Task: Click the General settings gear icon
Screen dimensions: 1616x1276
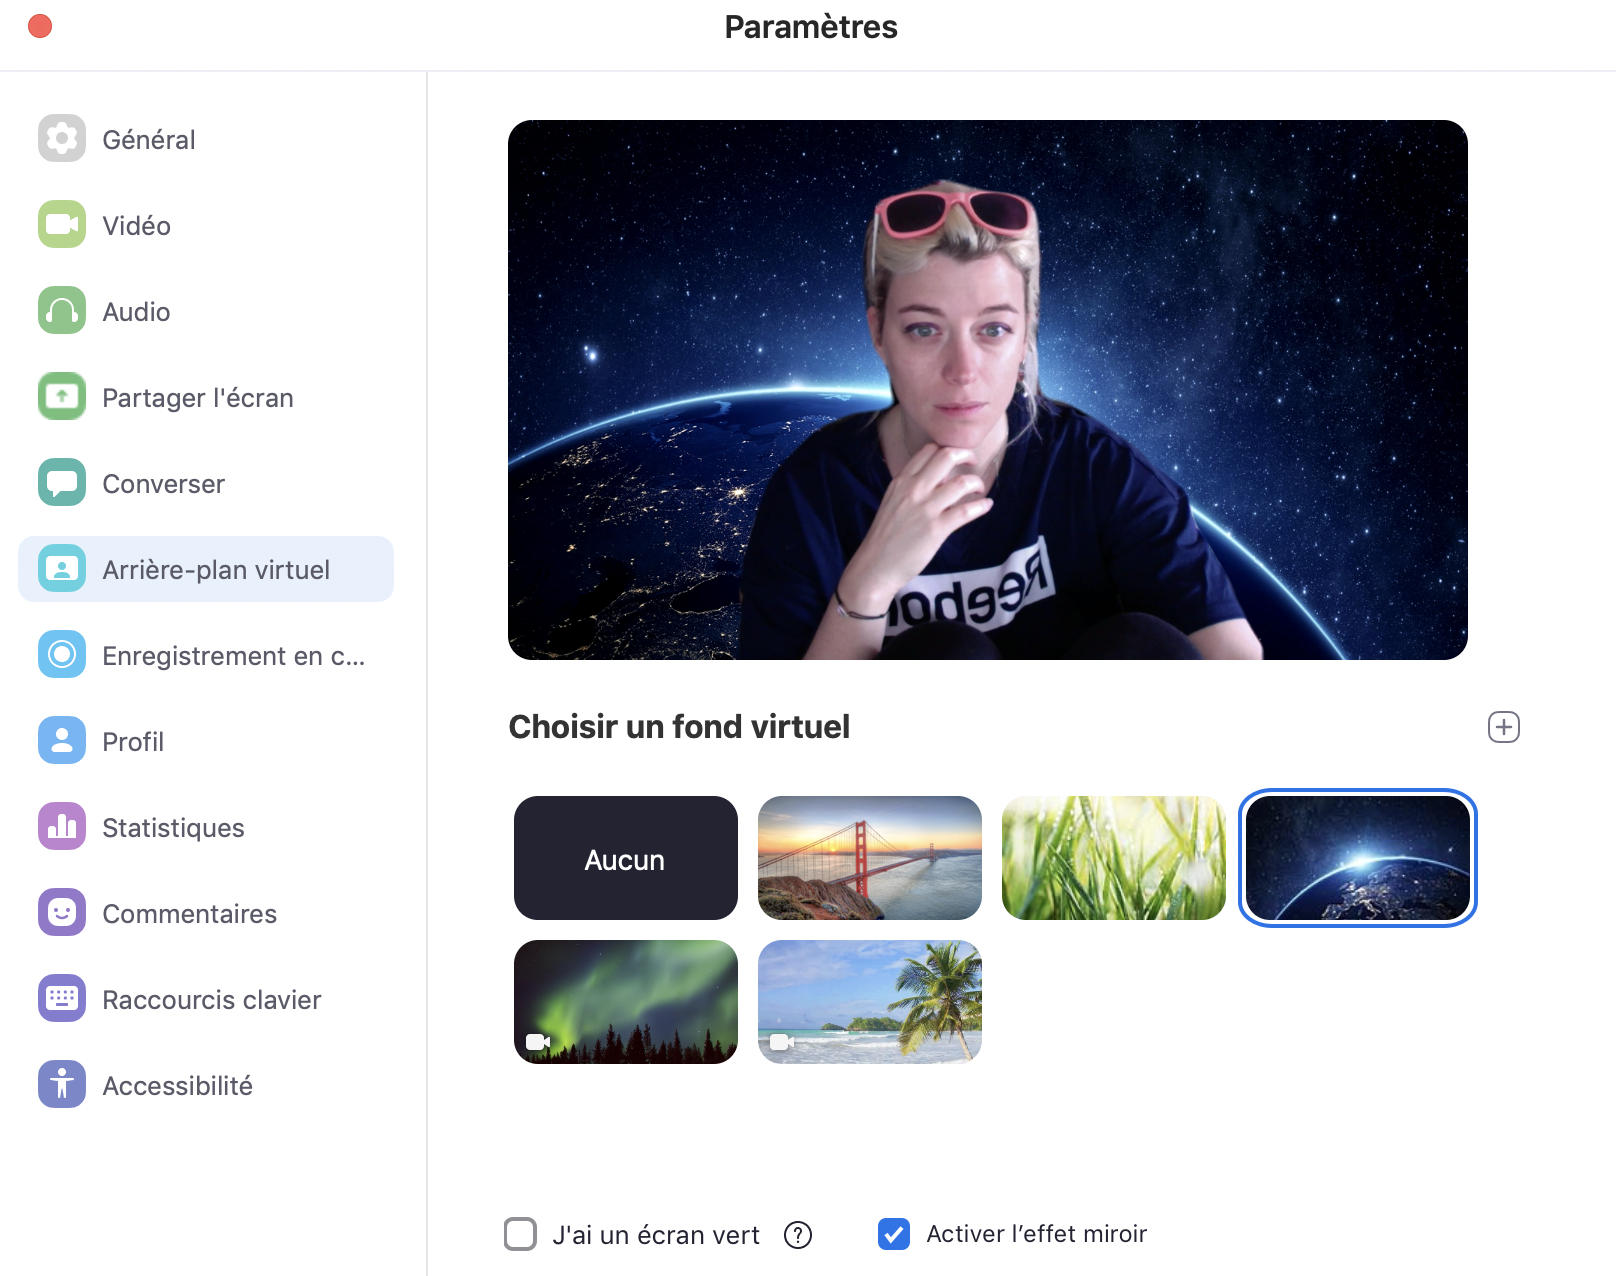Action: pos(62,138)
